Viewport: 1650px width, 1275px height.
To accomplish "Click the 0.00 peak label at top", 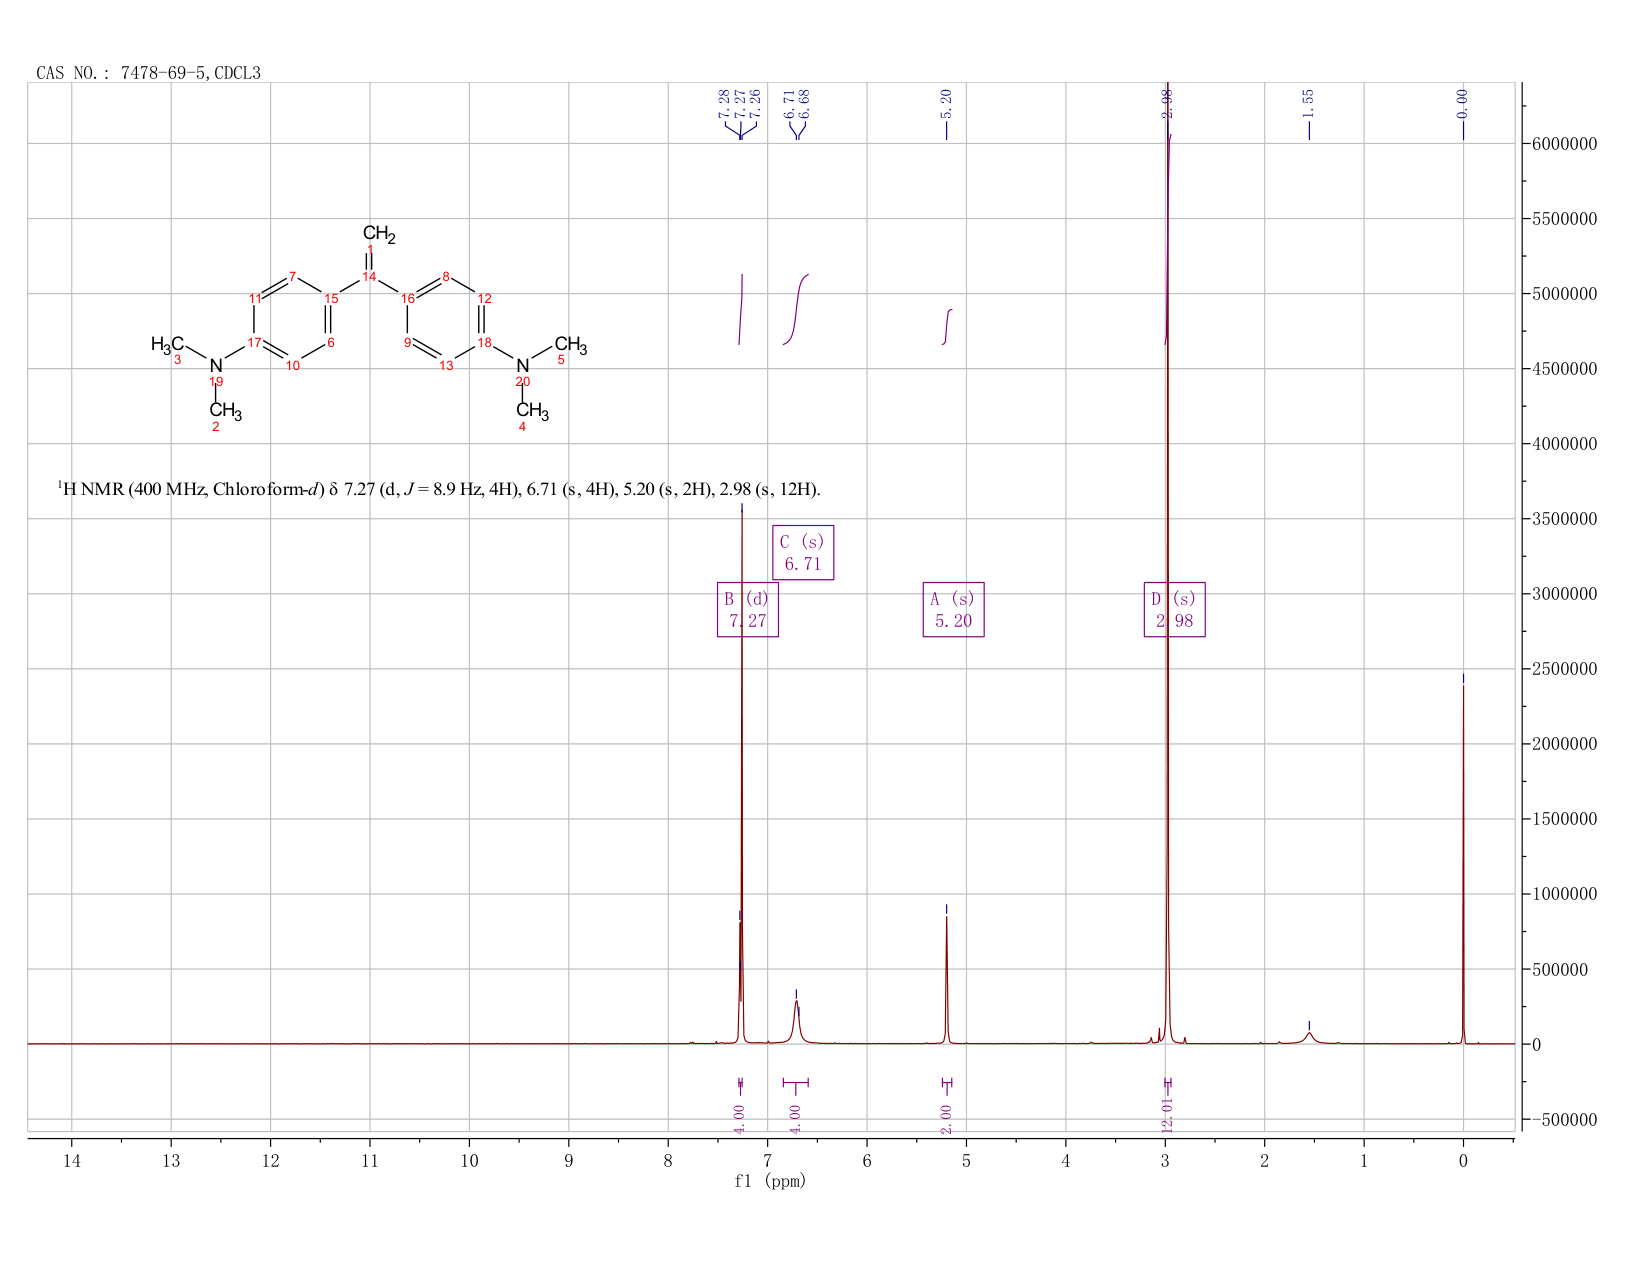I will [1462, 103].
